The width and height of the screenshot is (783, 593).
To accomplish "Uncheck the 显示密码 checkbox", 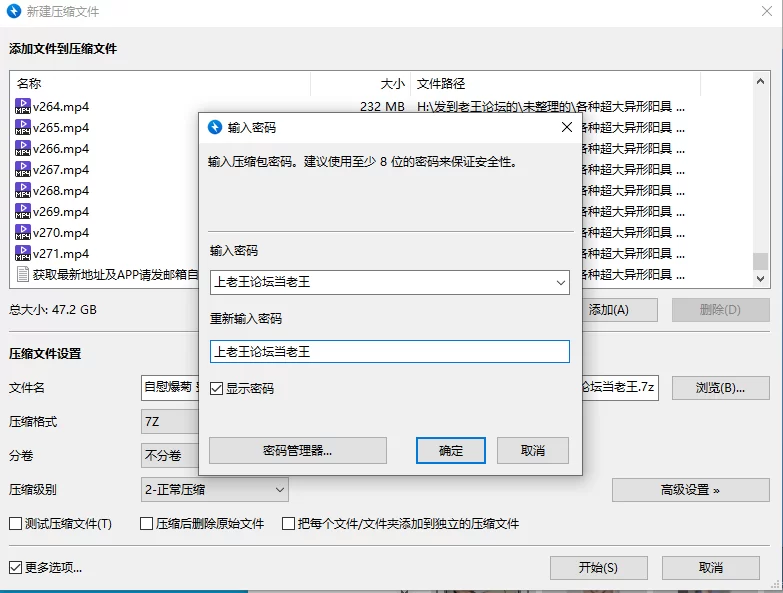I will tap(216, 388).
